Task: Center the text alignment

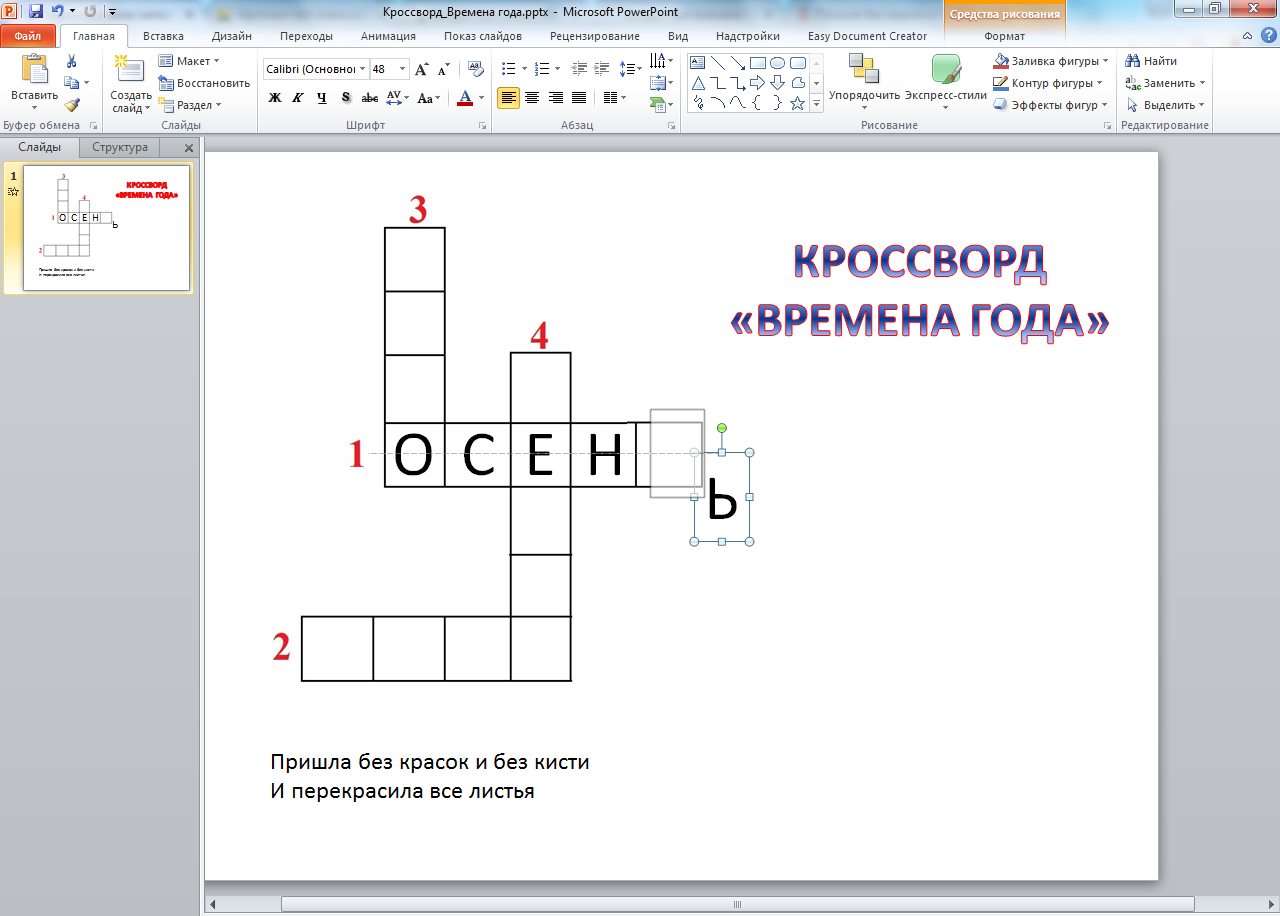Action: click(532, 98)
